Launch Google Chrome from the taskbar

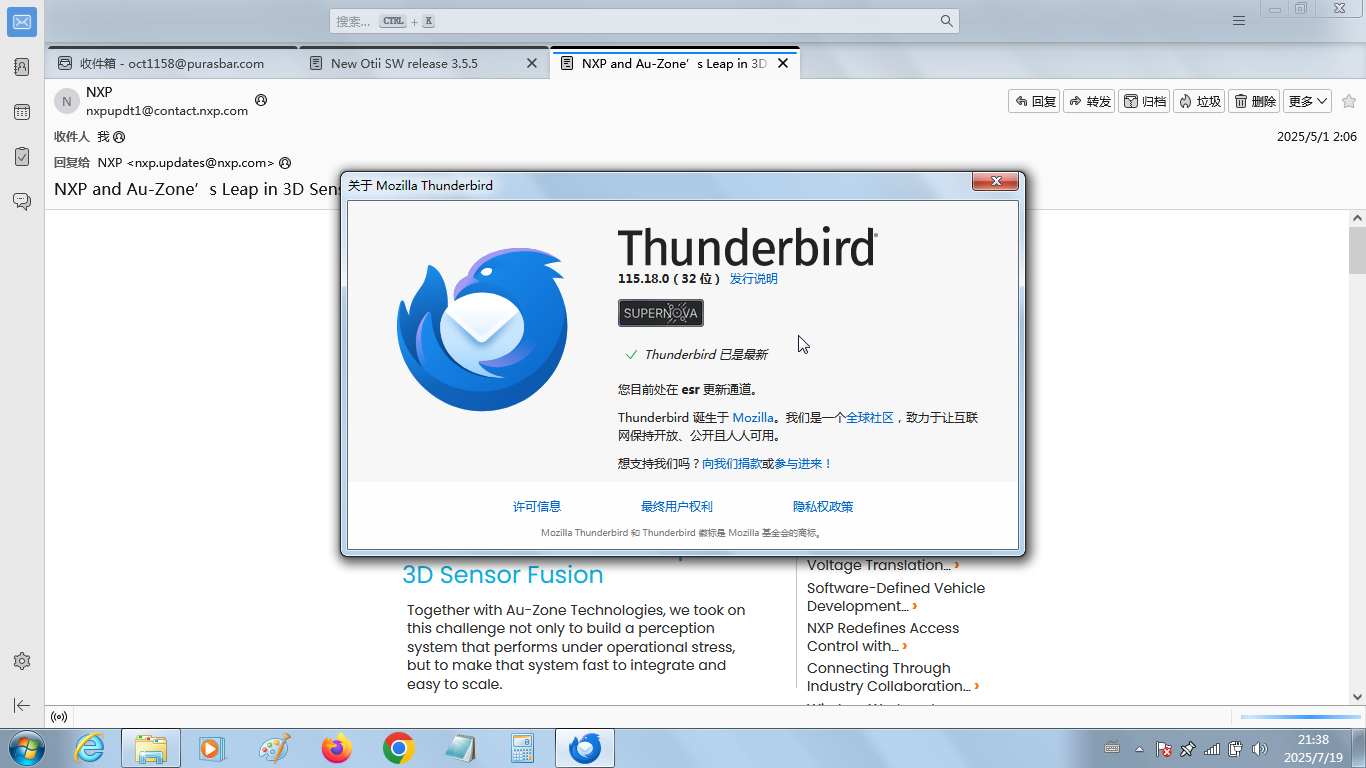click(399, 748)
